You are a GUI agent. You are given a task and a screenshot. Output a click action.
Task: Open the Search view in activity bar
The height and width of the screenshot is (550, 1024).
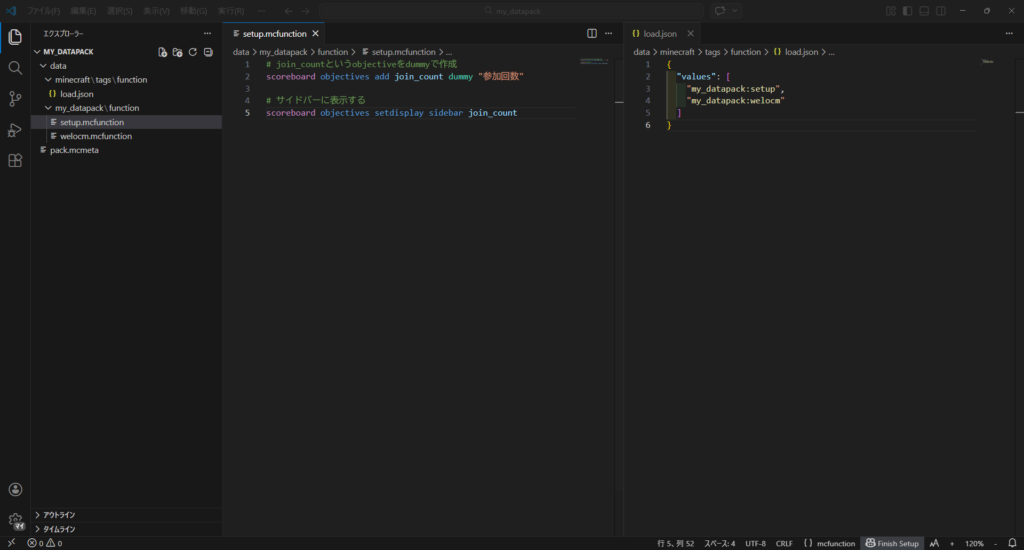[15, 68]
